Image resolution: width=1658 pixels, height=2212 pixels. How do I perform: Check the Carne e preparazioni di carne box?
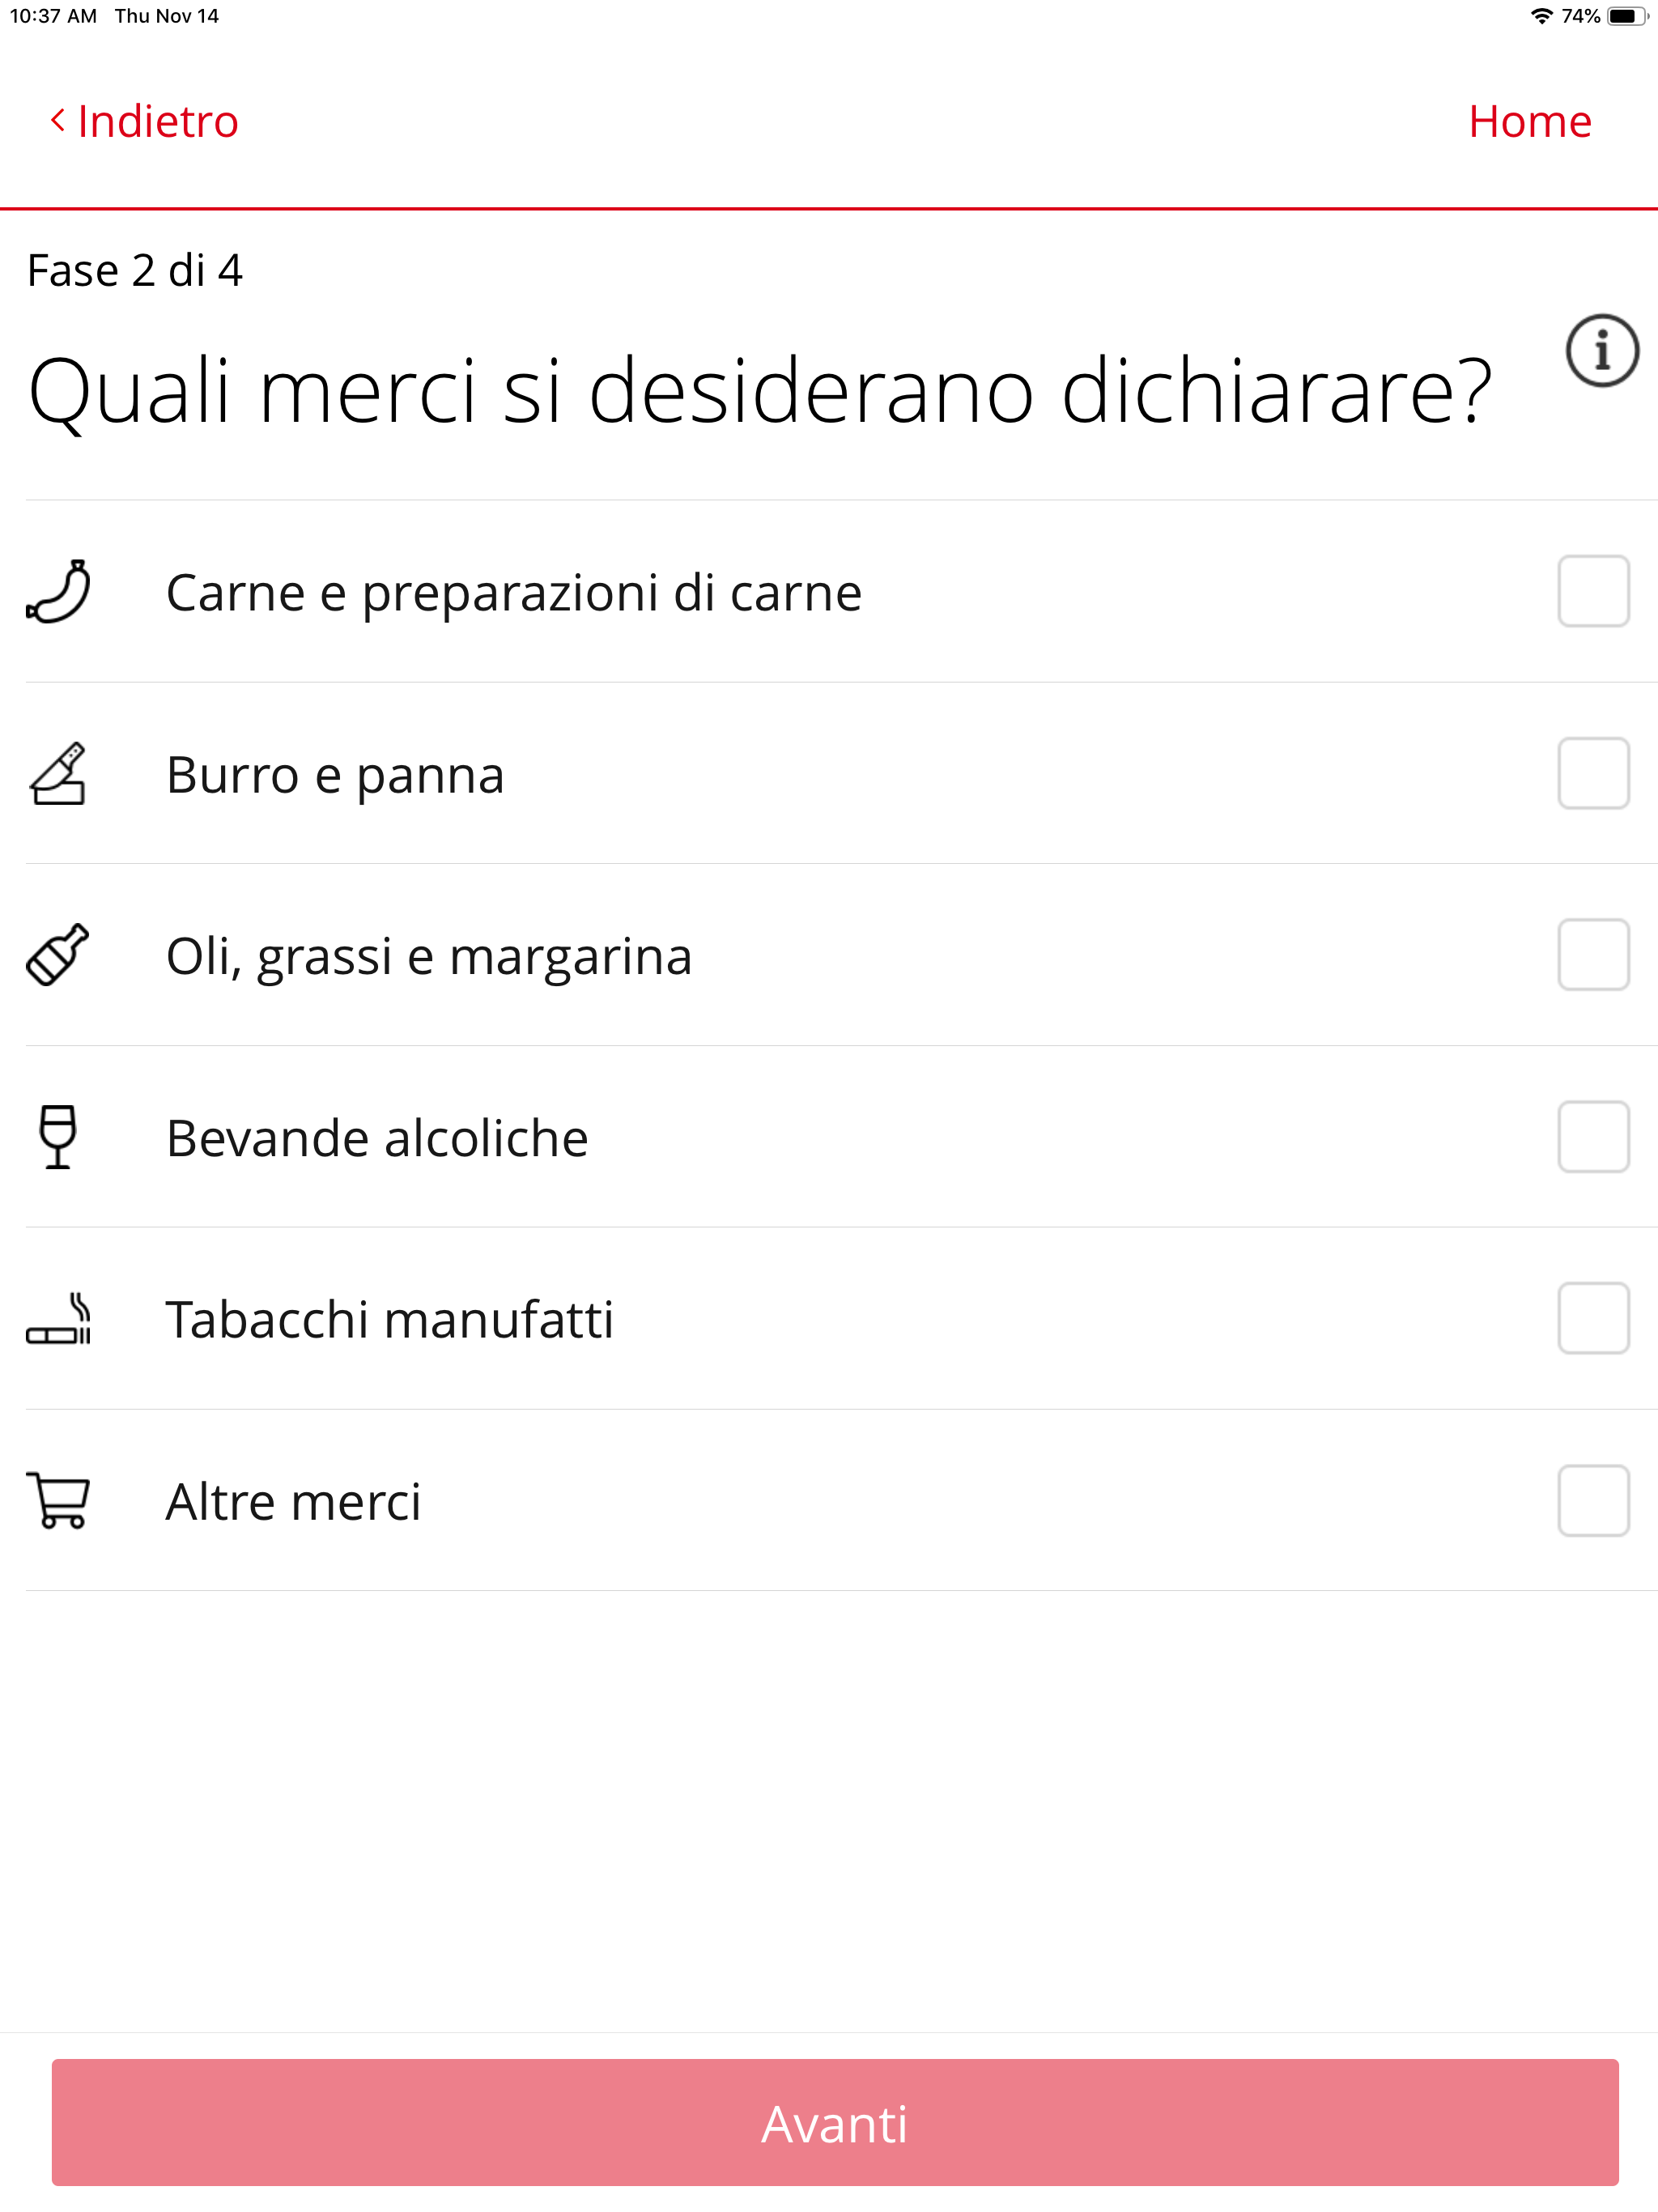(1593, 592)
